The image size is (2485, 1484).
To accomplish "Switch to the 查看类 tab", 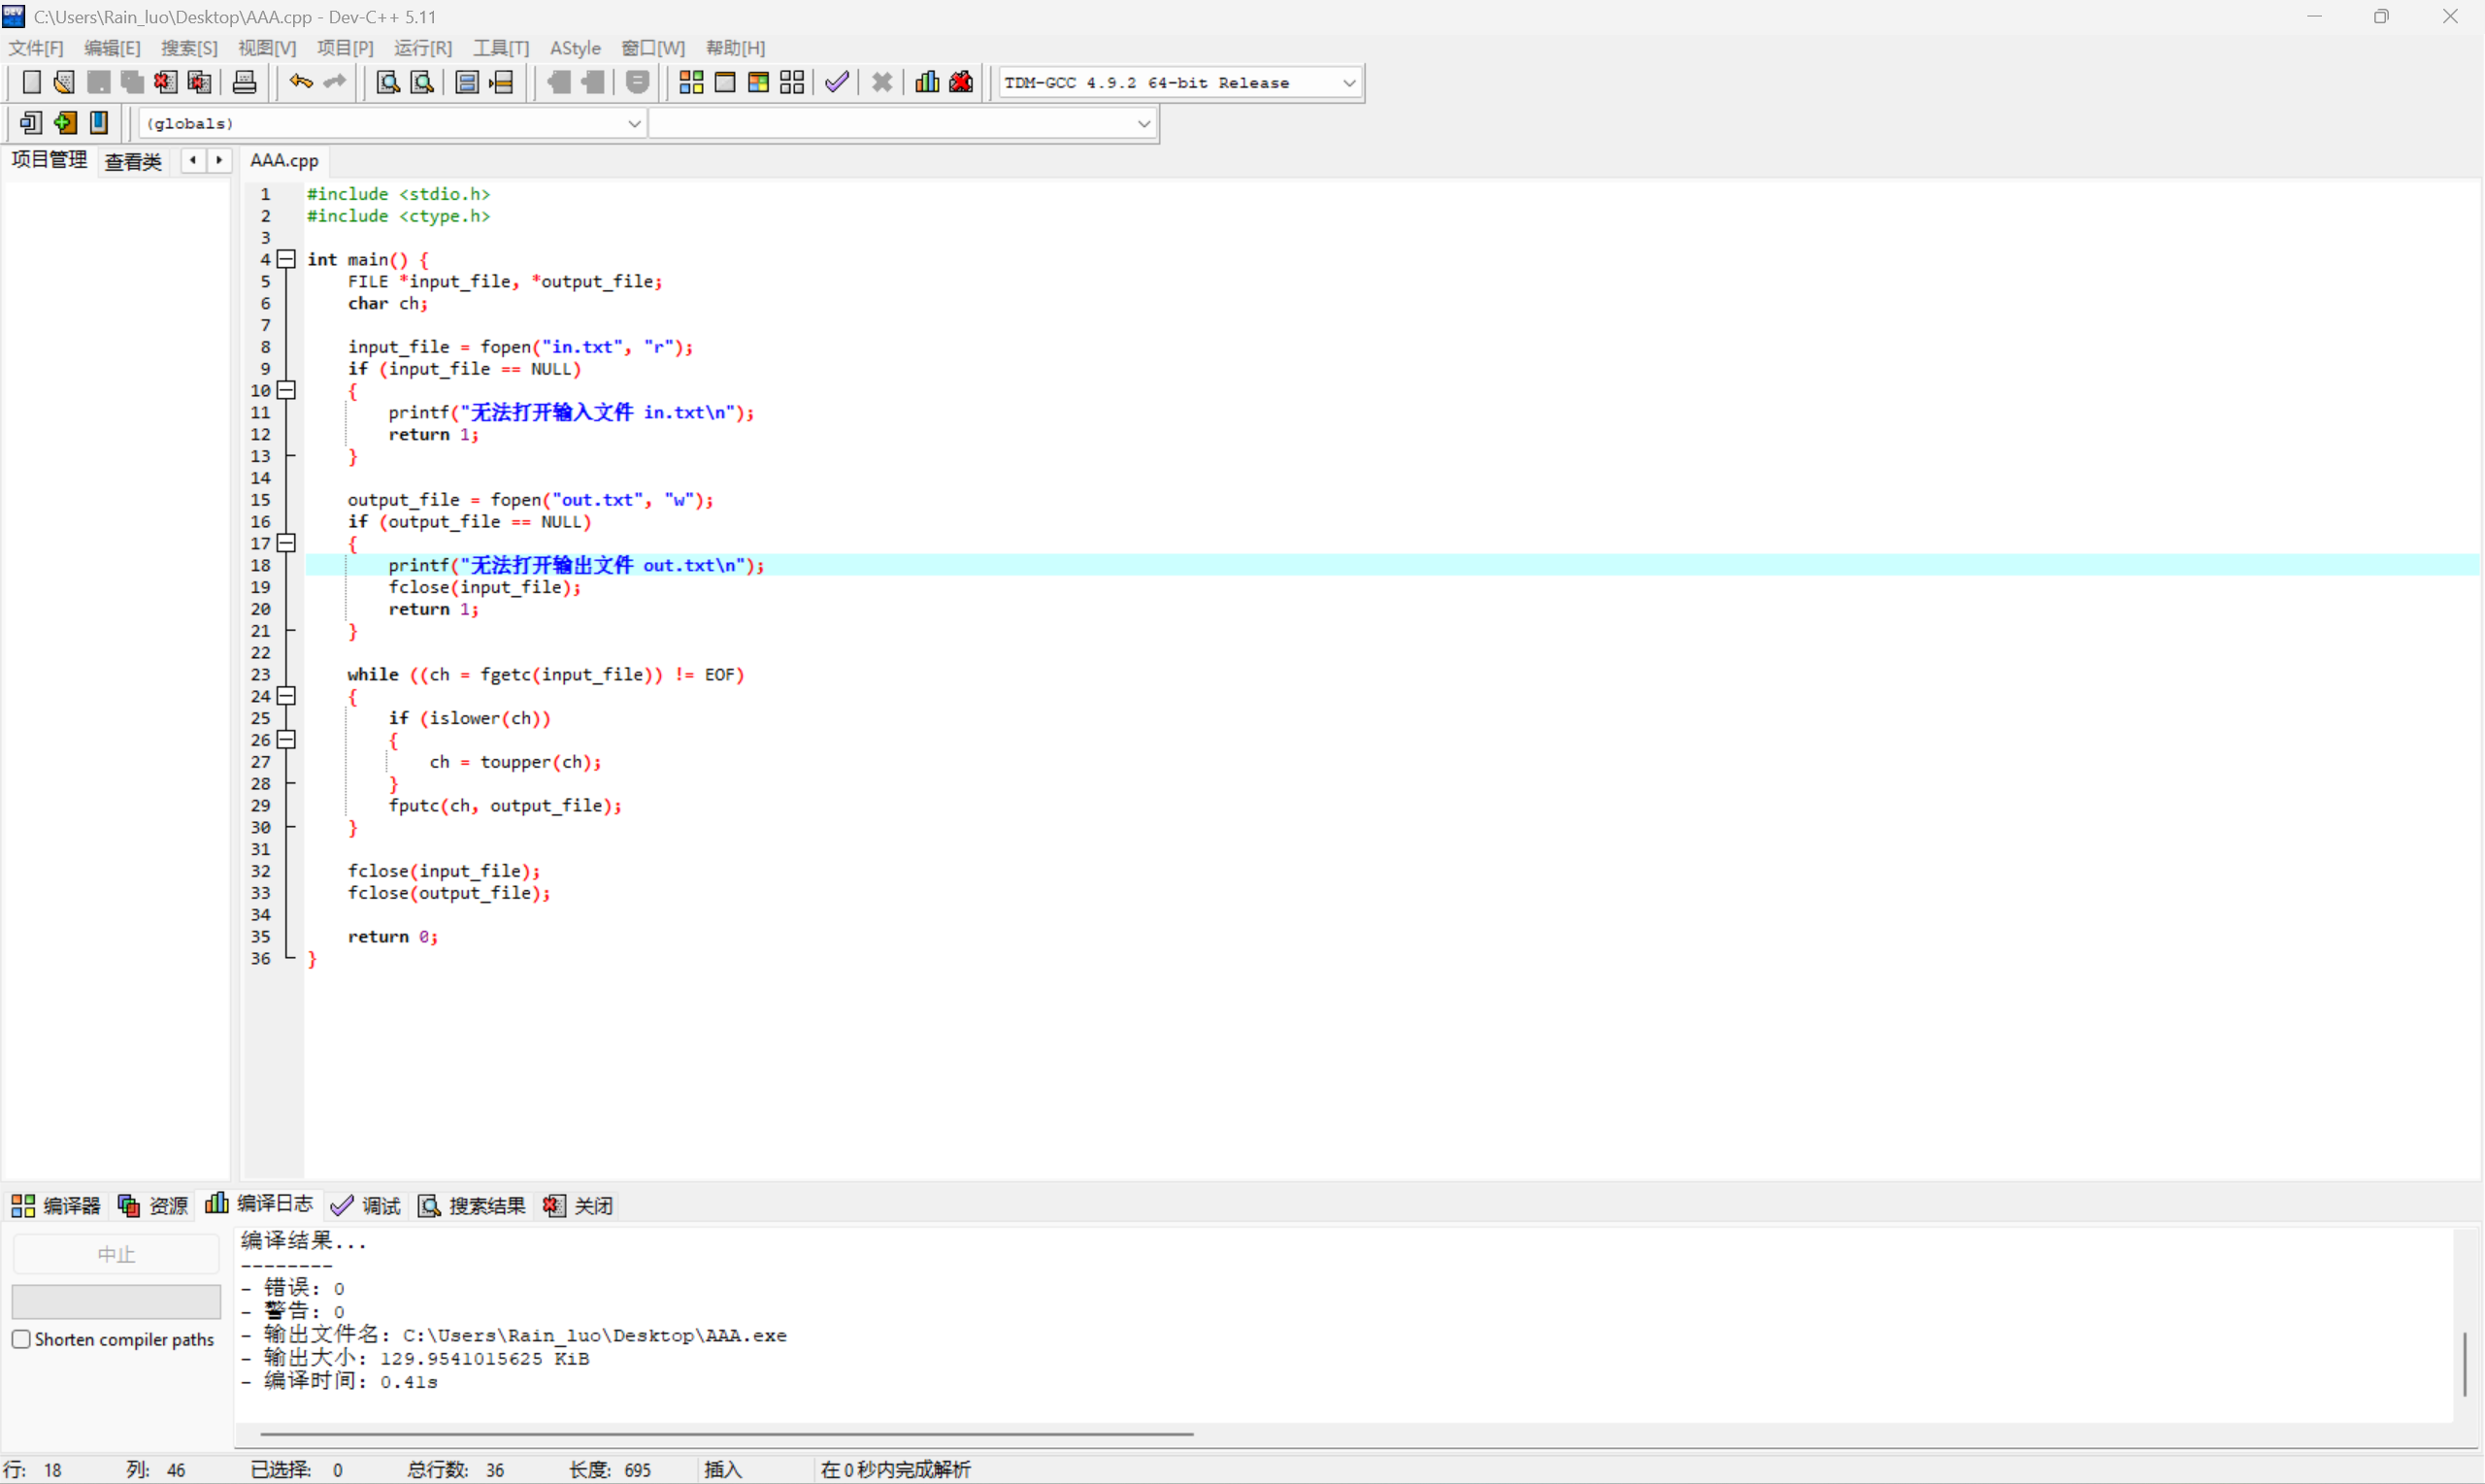I will click(x=133, y=161).
